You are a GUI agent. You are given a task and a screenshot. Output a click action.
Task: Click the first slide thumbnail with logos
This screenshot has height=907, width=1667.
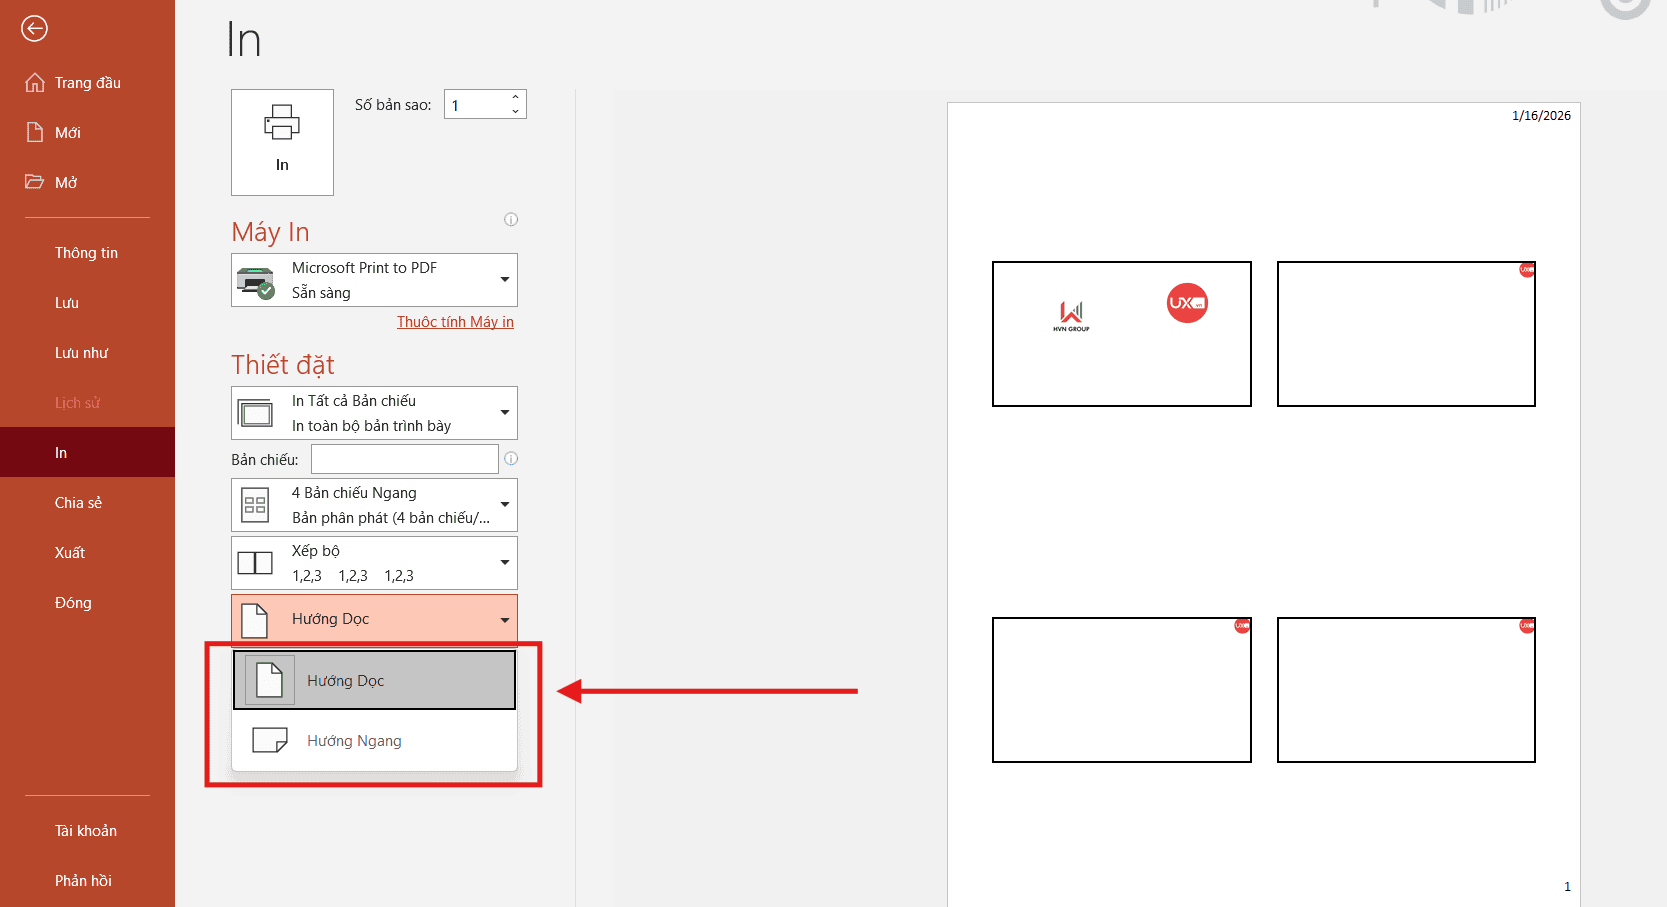[x=1121, y=334]
